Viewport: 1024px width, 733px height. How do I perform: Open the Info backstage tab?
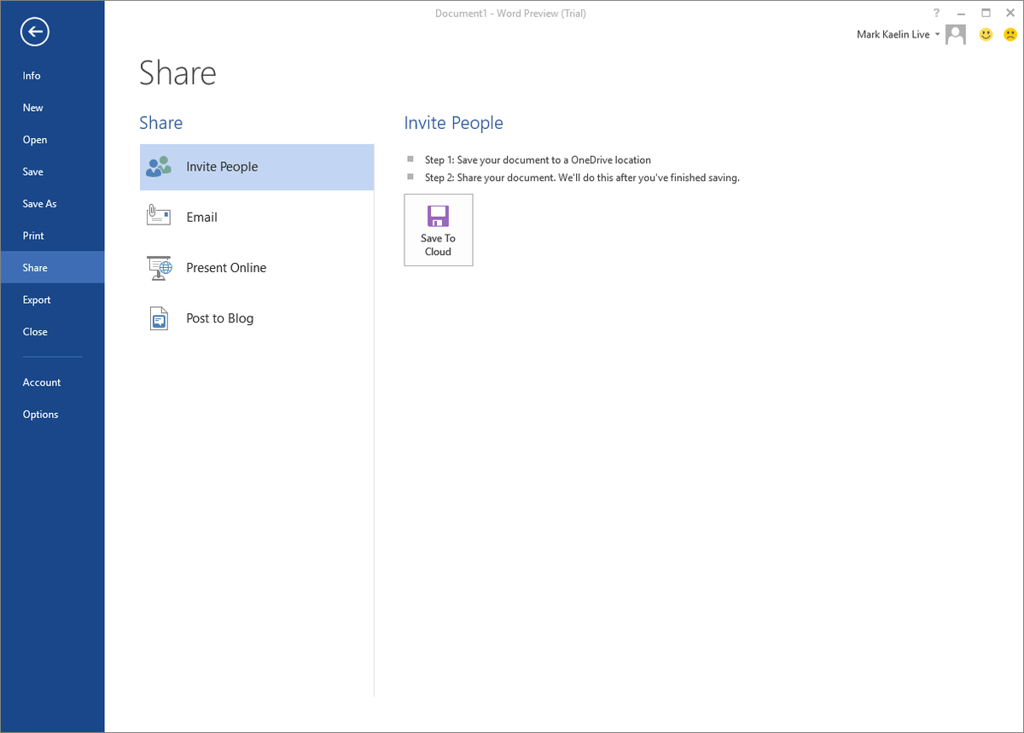[x=52, y=76]
